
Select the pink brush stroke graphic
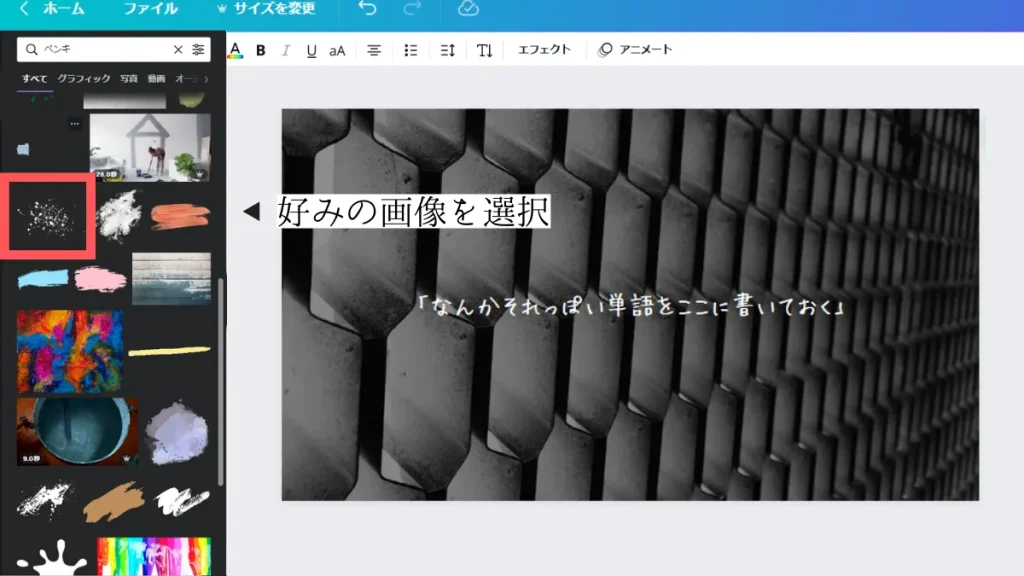(x=100, y=279)
